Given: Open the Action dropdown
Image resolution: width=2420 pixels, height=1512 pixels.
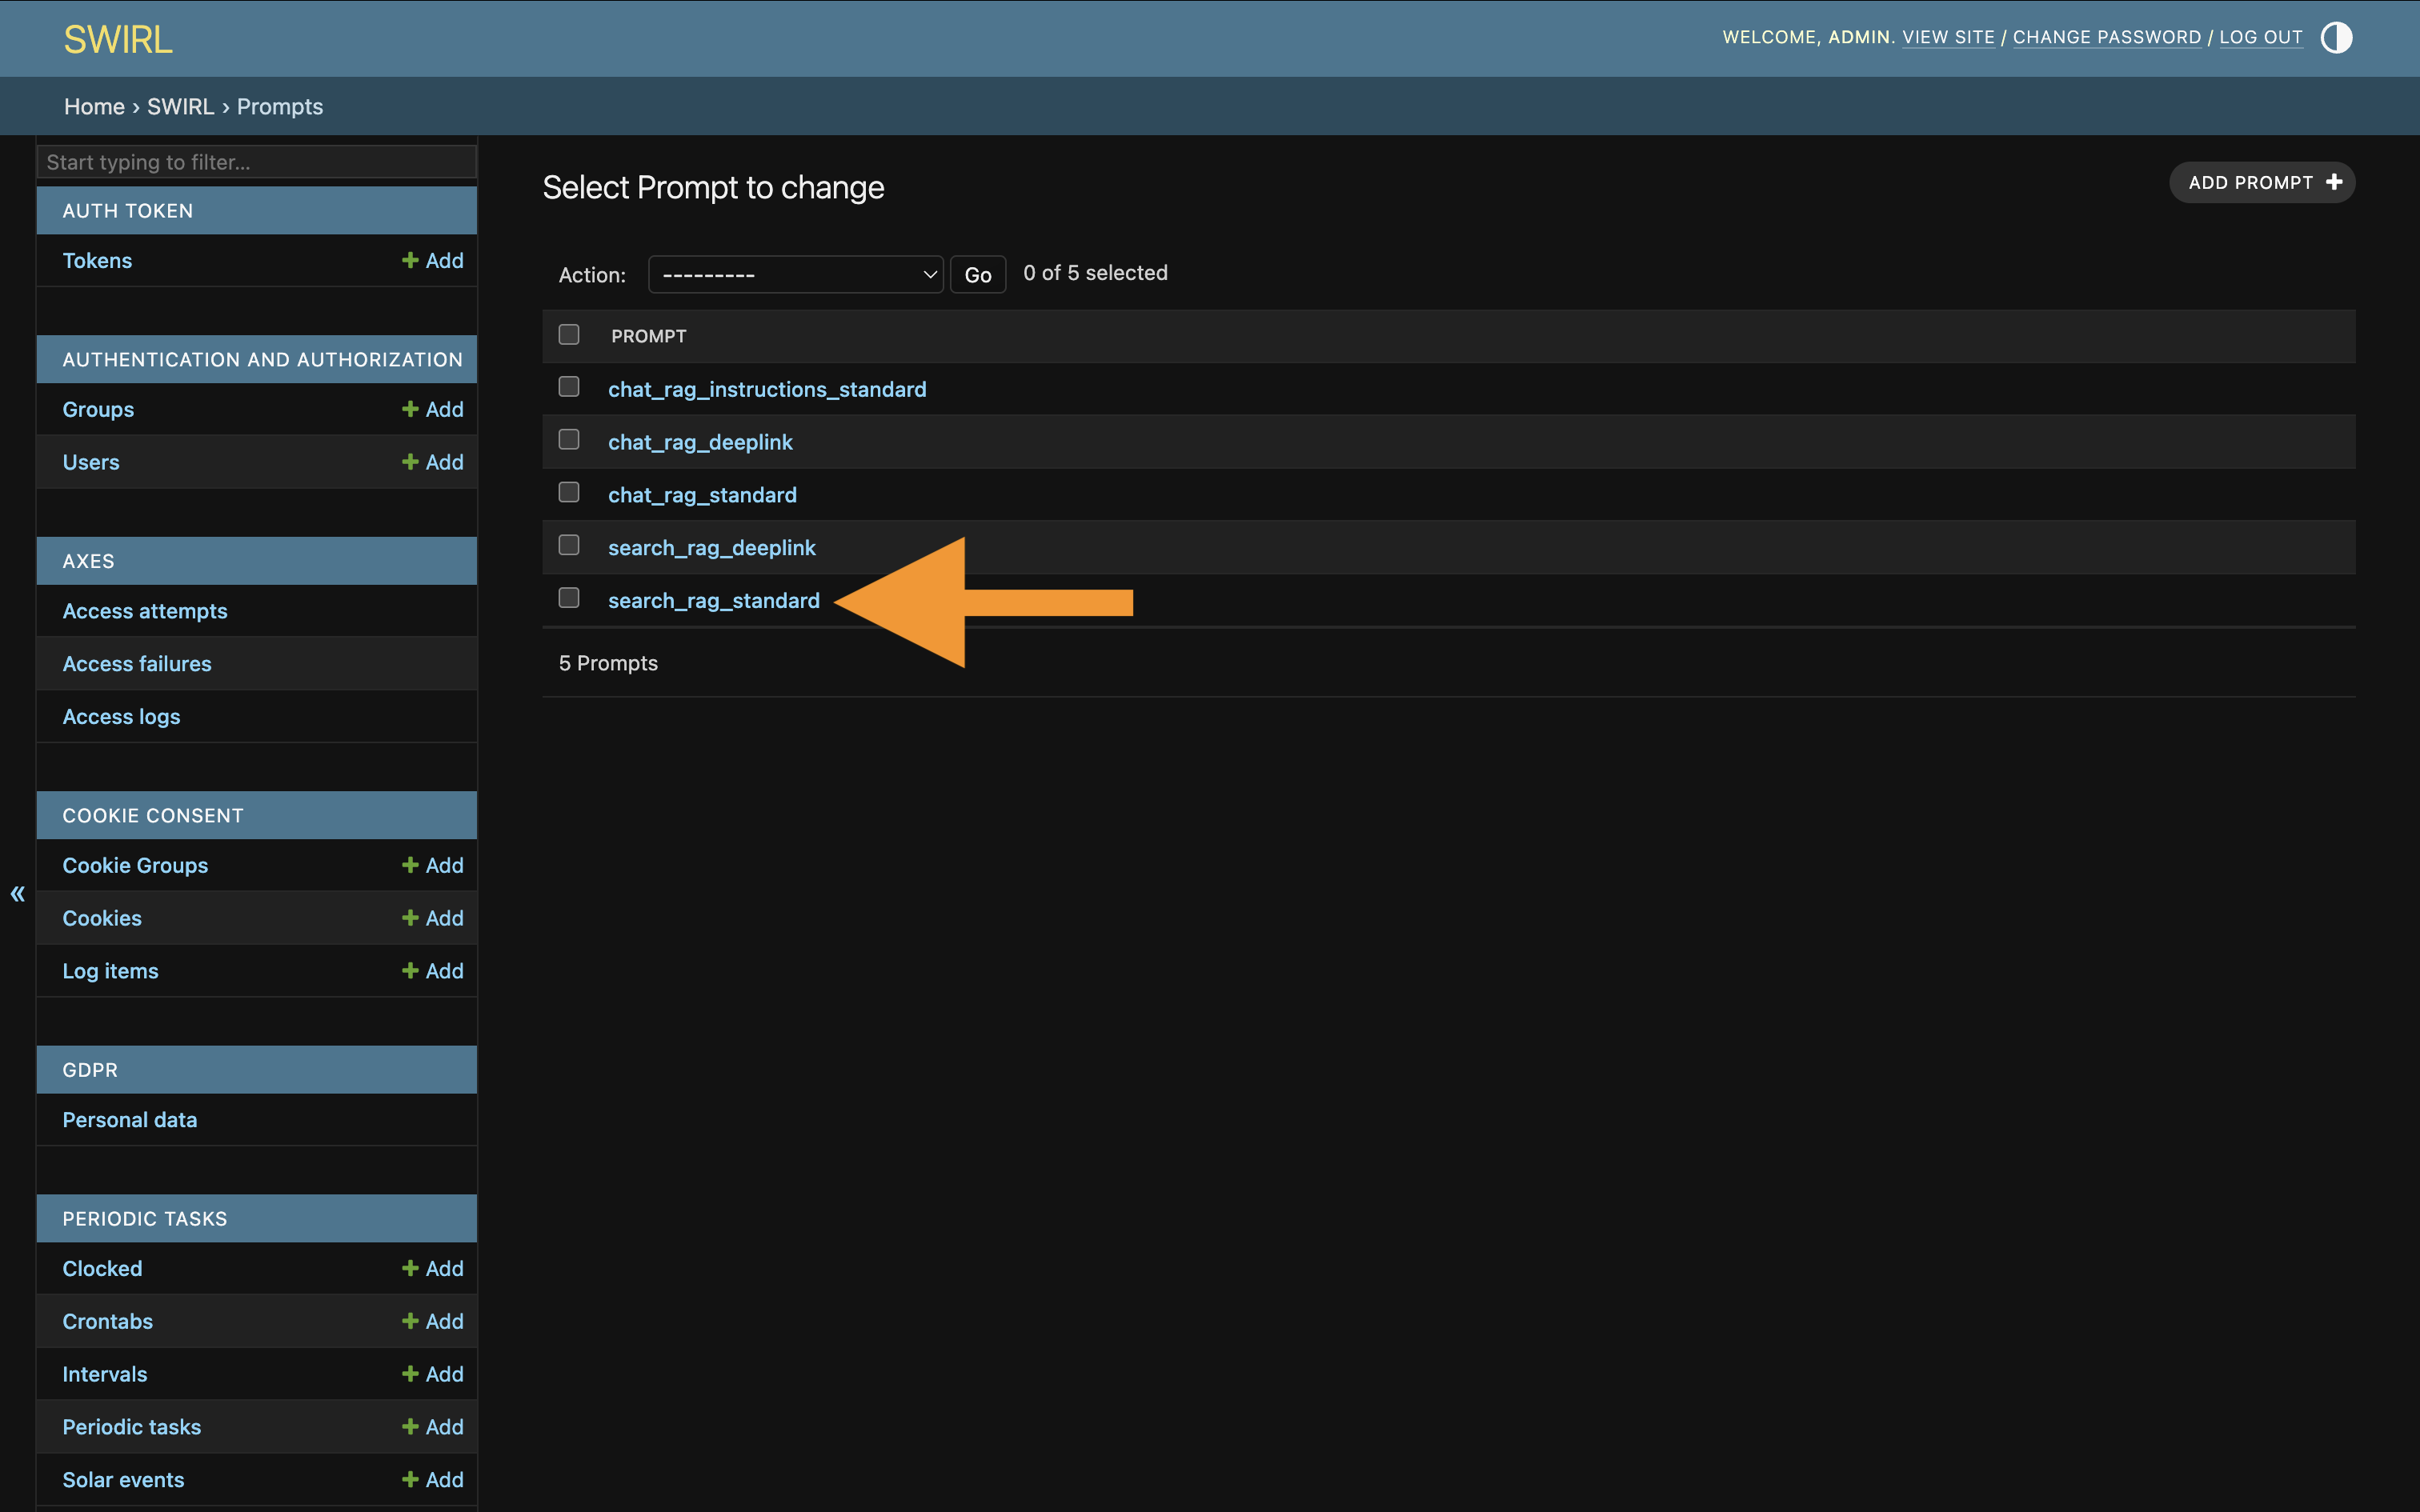Looking at the screenshot, I should tap(795, 273).
